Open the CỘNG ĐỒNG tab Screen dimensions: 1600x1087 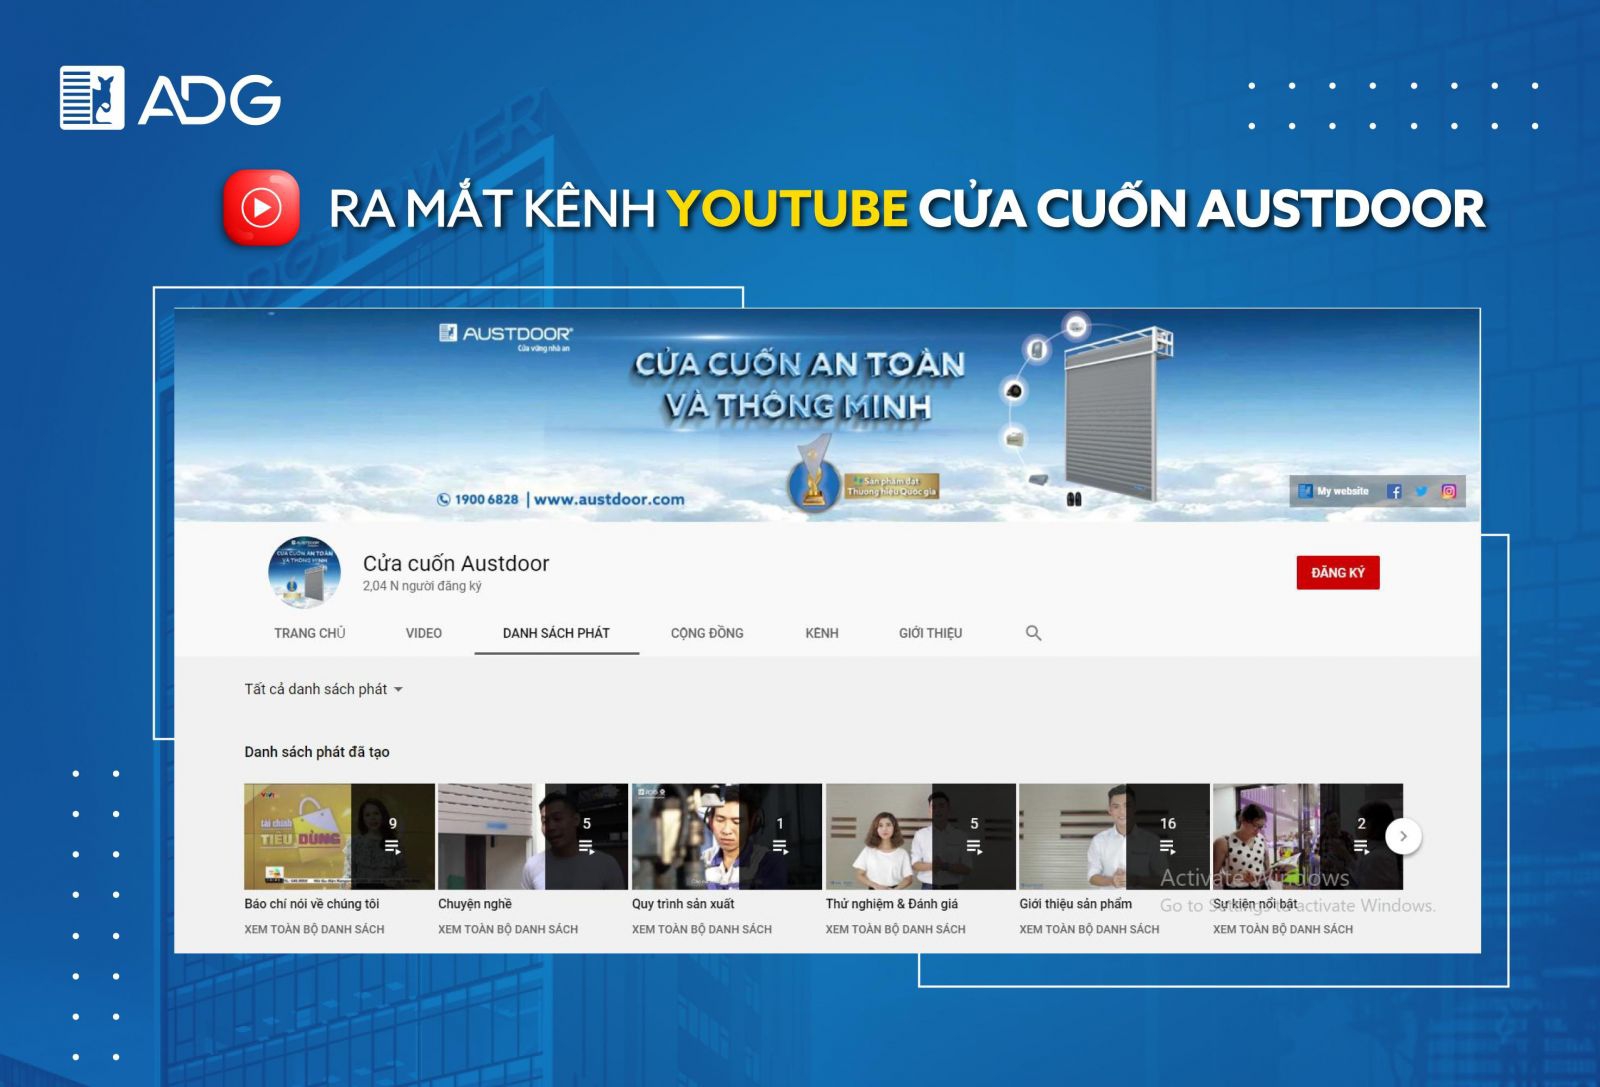point(707,633)
